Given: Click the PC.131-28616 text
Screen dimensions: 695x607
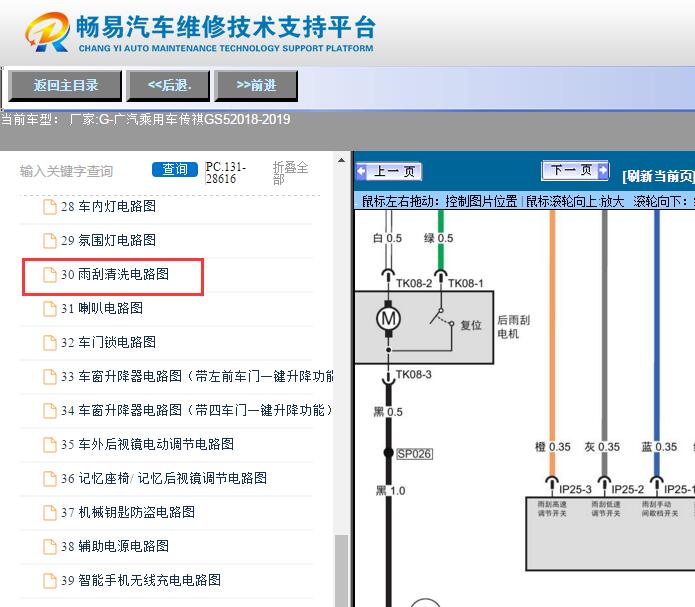Looking at the screenshot, I should [x=226, y=173].
